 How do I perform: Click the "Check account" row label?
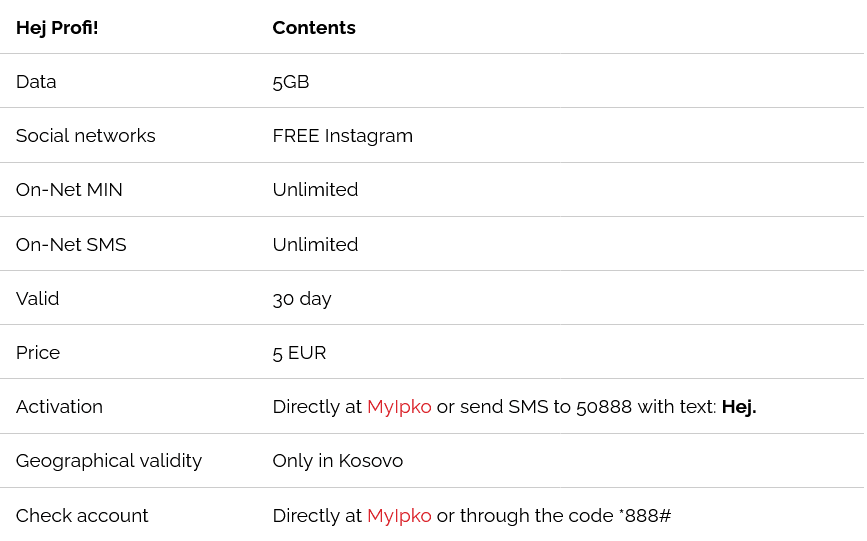(x=82, y=516)
